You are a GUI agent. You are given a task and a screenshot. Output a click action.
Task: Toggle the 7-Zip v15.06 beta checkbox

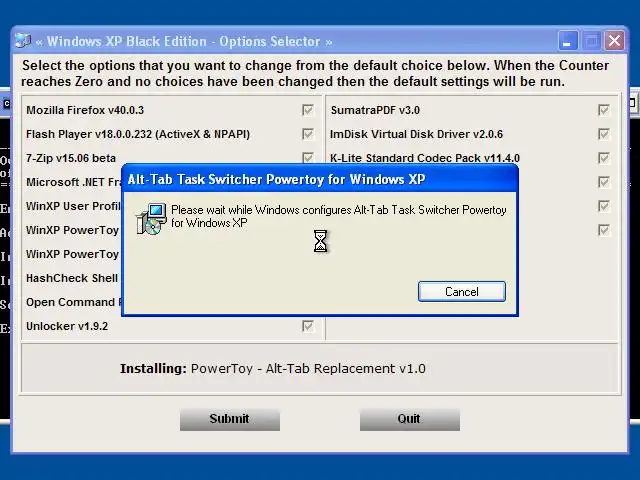pyautogui.click(x=308, y=158)
